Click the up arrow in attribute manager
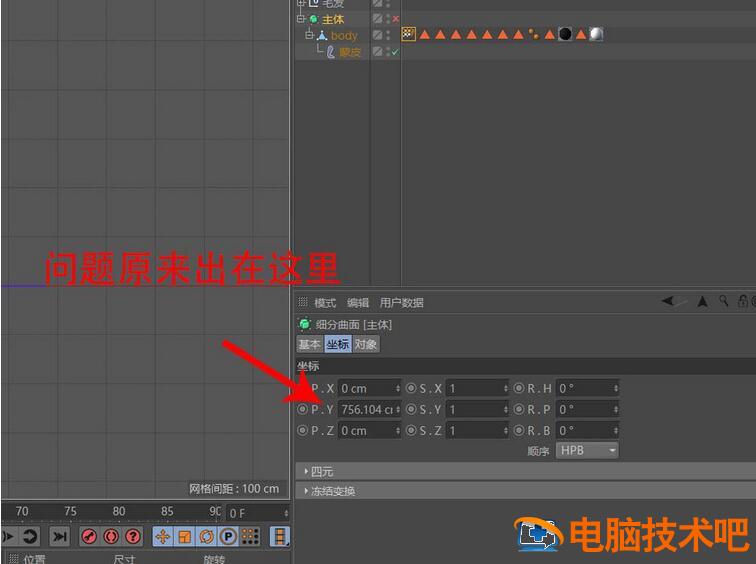 tap(703, 302)
